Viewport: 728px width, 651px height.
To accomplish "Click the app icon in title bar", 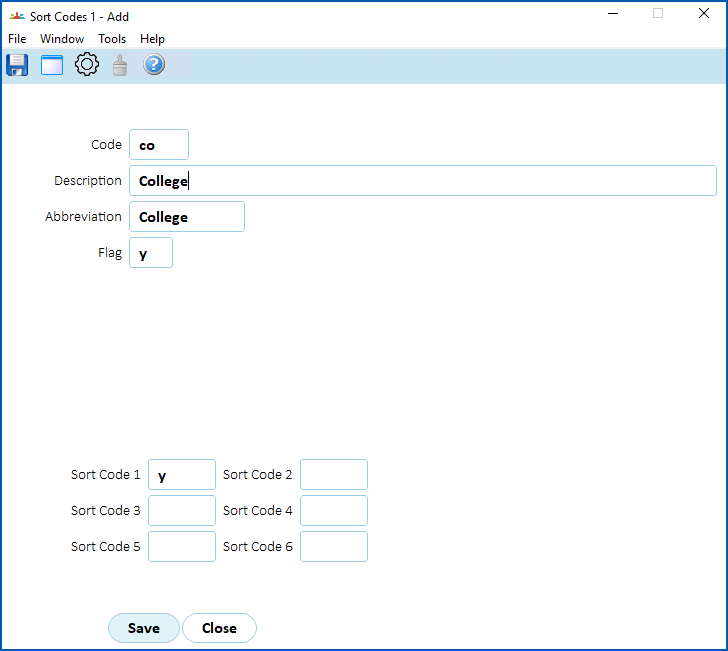I will pos(17,16).
